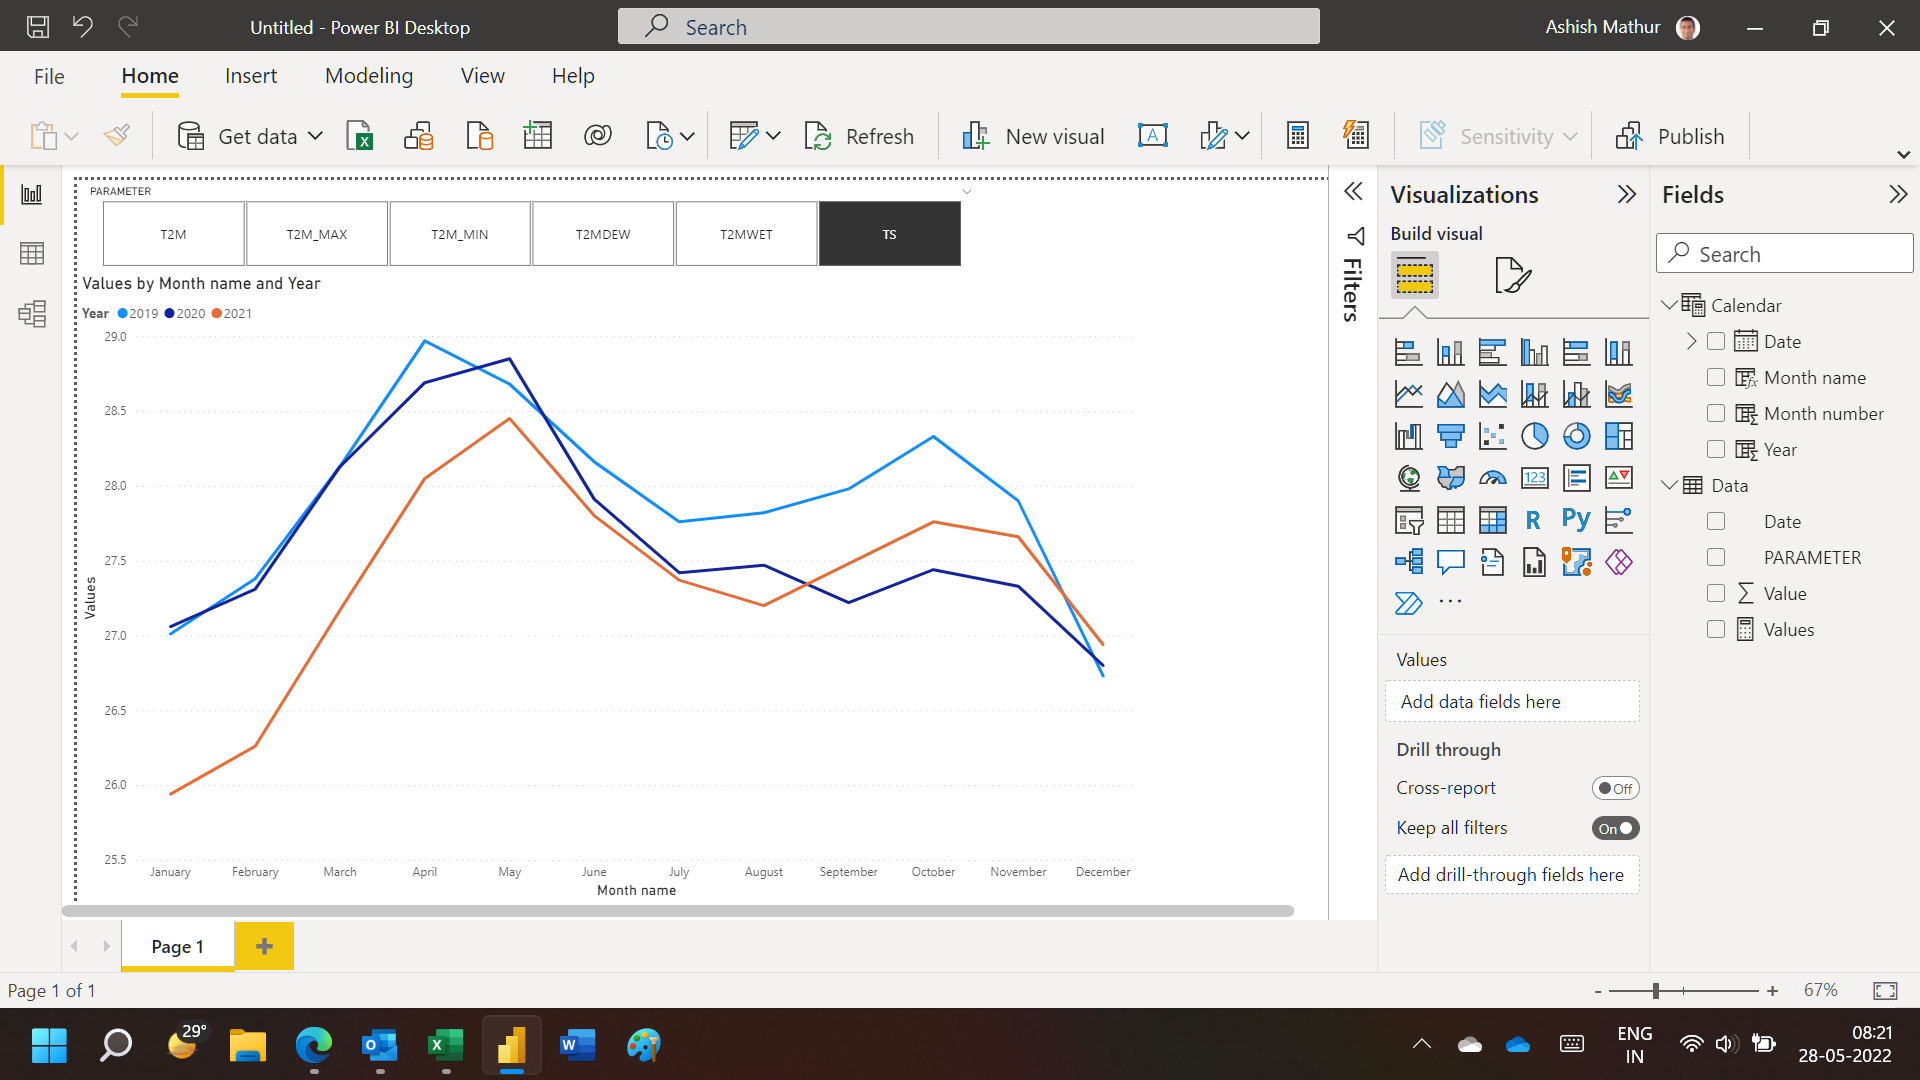This screenshot has height=1080, width=1920.
Task: Collapse the Visualizations pane
Action: point(1627,194)
